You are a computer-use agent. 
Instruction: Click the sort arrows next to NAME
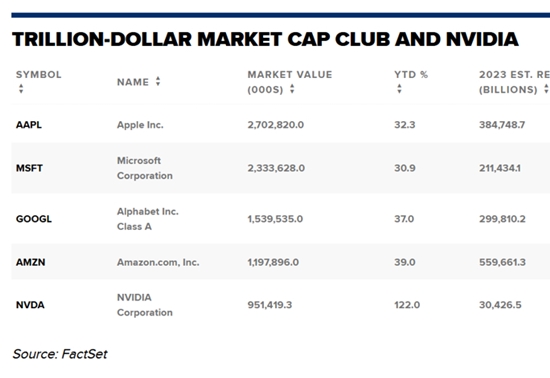(158, 81)
